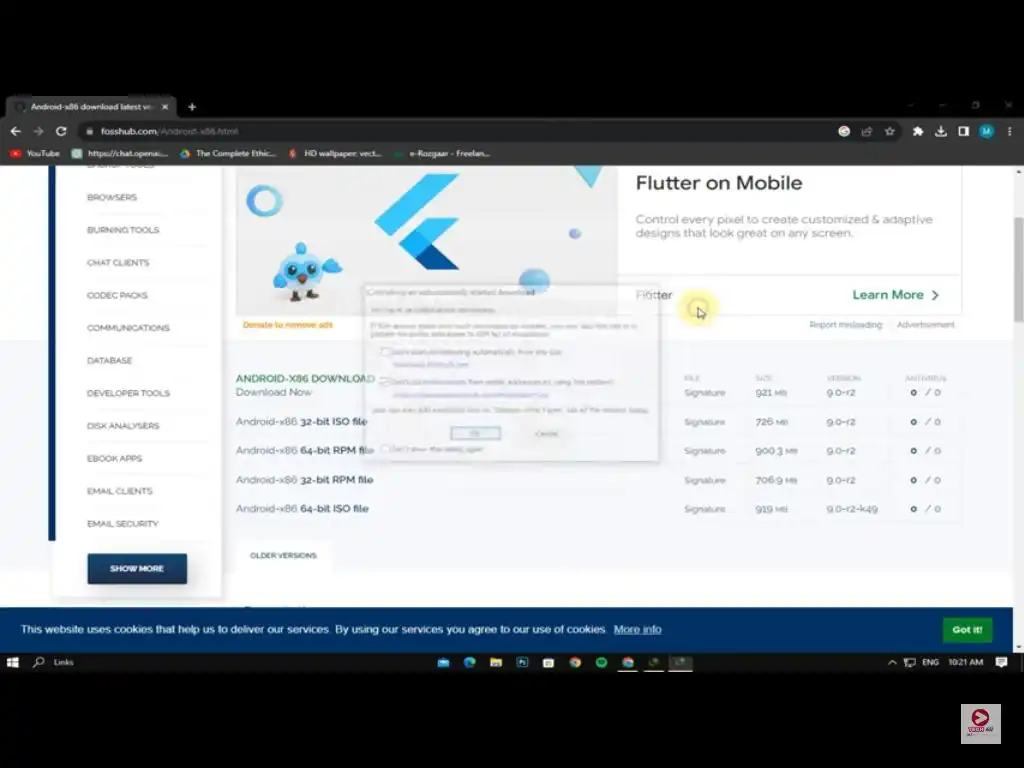1024x768 pixels.
Task: Open Spotify from the taskbar
Action: click(601, 662)
